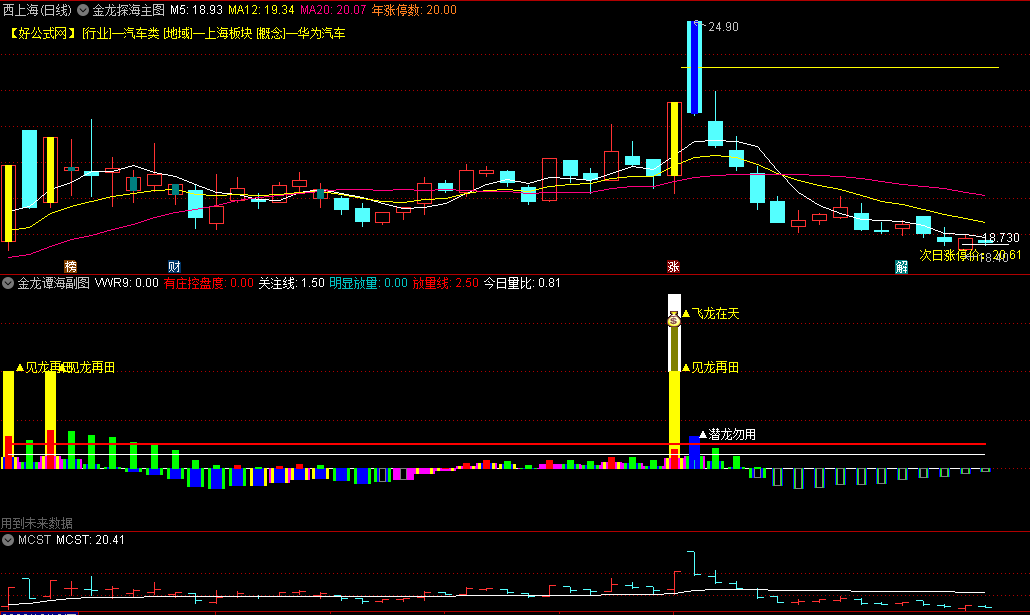Select the 年涨停数: 20.00 value
The width and height of the screenshot is (1030, 615).
414,11
